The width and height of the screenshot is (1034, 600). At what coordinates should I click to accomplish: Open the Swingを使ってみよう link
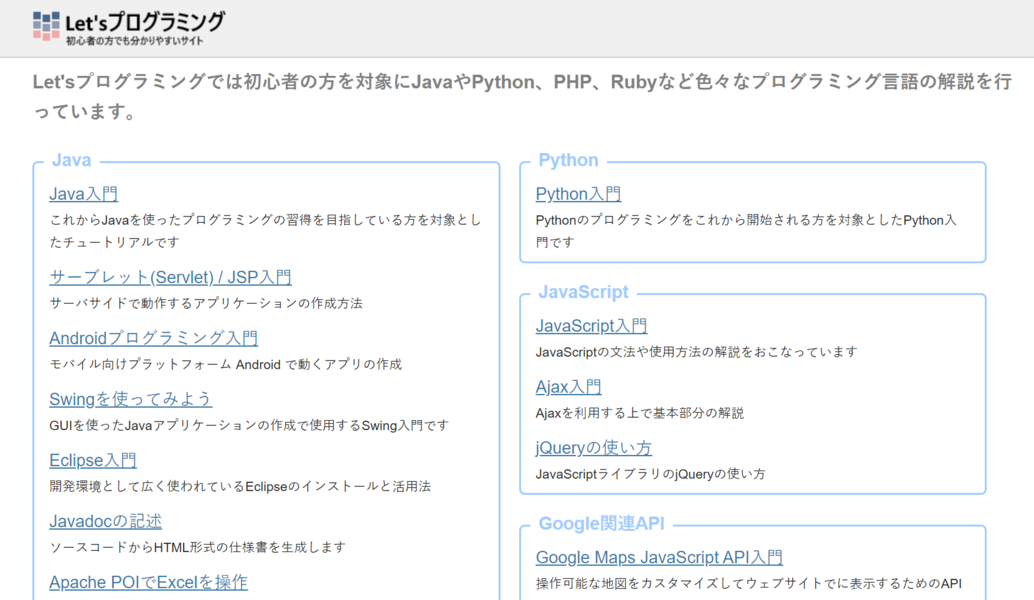[x=131, y=398]
